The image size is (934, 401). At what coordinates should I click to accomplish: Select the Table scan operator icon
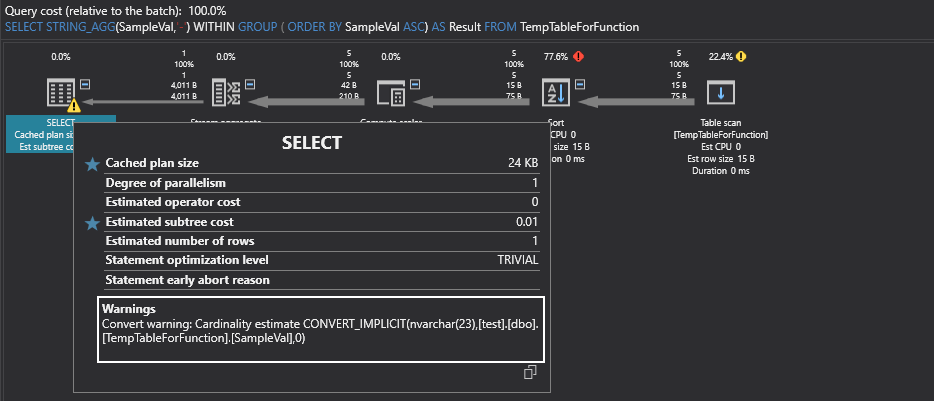coord(721,95)
